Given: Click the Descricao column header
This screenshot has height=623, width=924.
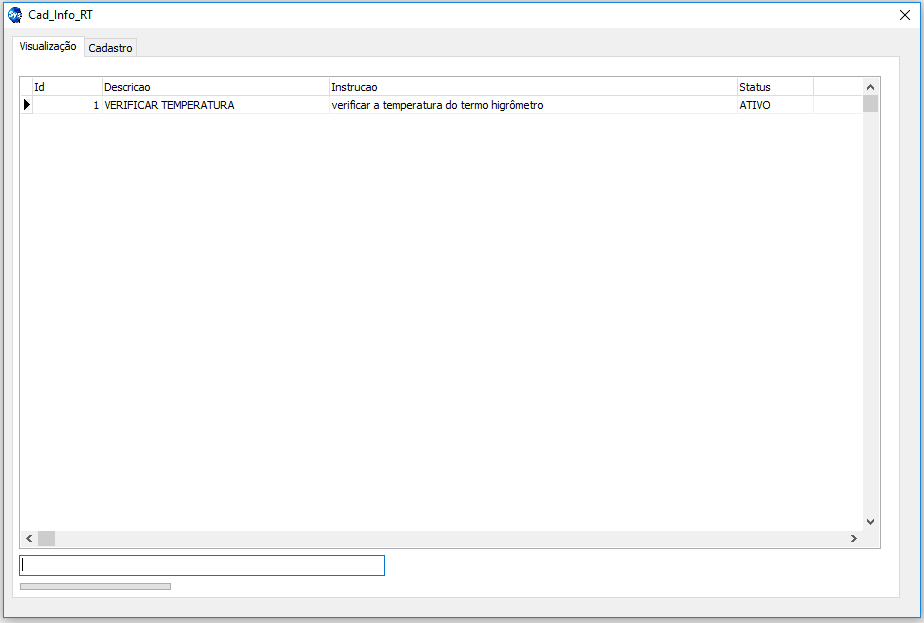Looking at the screenshot, I should tap(215, 87).
